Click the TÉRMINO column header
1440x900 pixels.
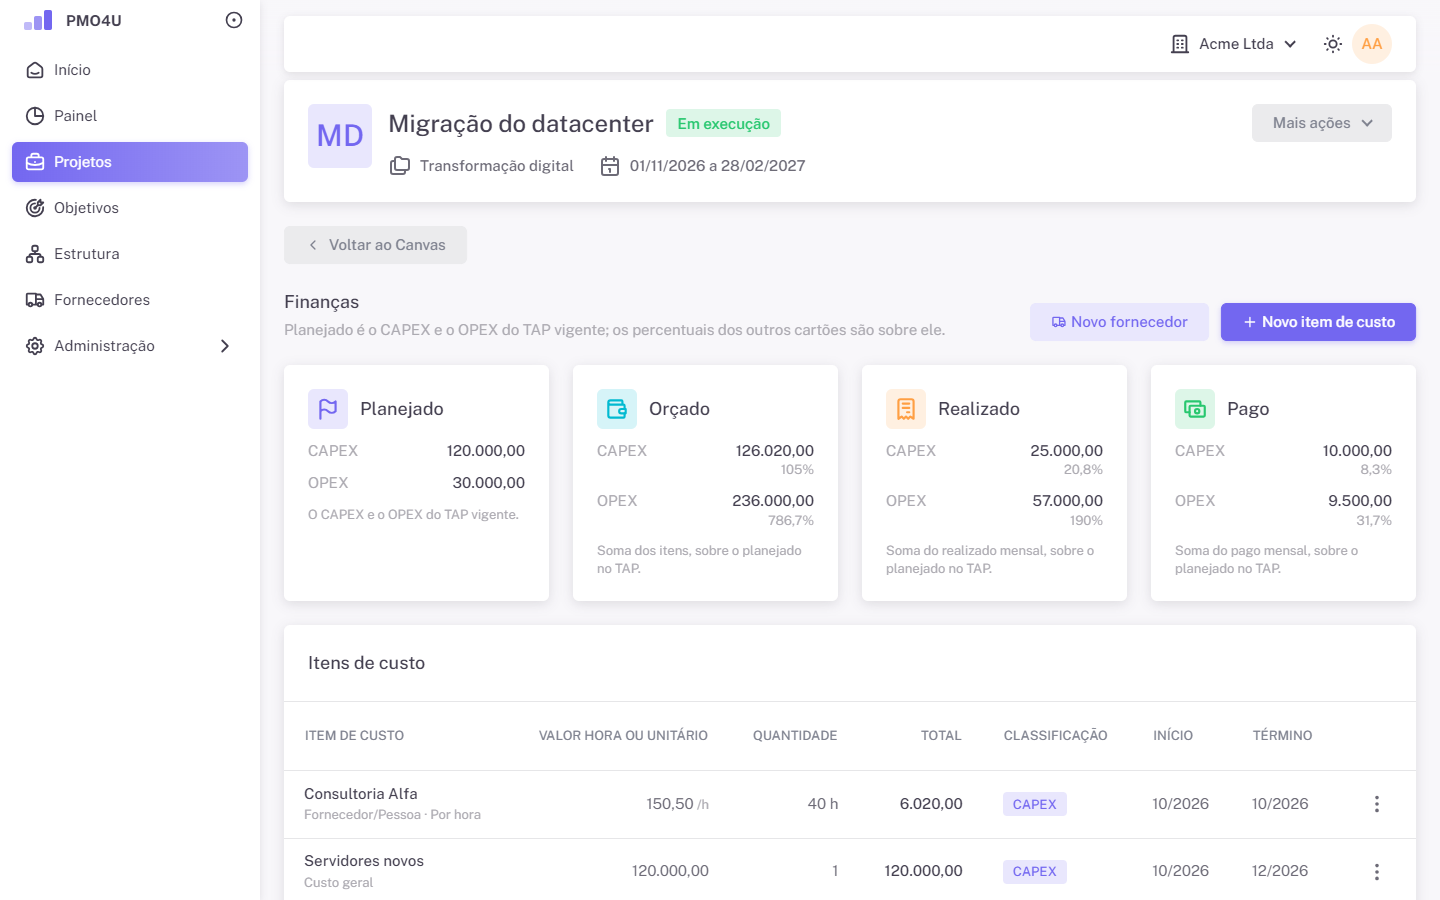tap(1282, 736)
